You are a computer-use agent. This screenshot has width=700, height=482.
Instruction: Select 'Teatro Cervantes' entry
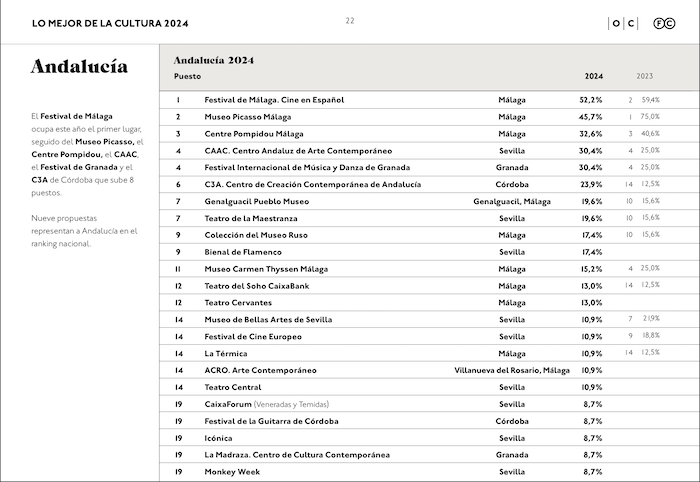(x=238, y=303)
